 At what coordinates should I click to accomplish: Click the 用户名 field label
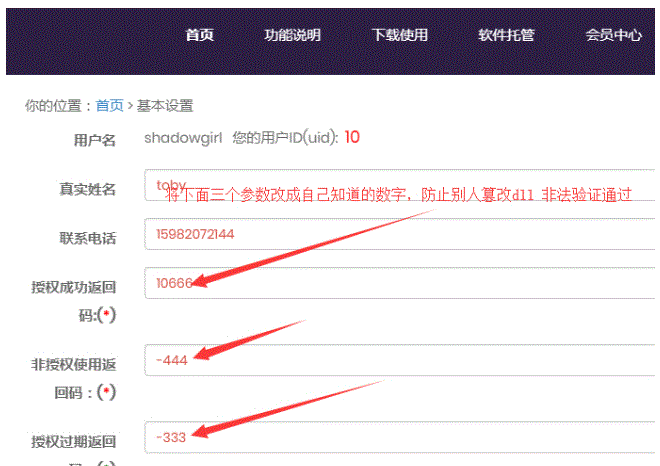point(95,141)
